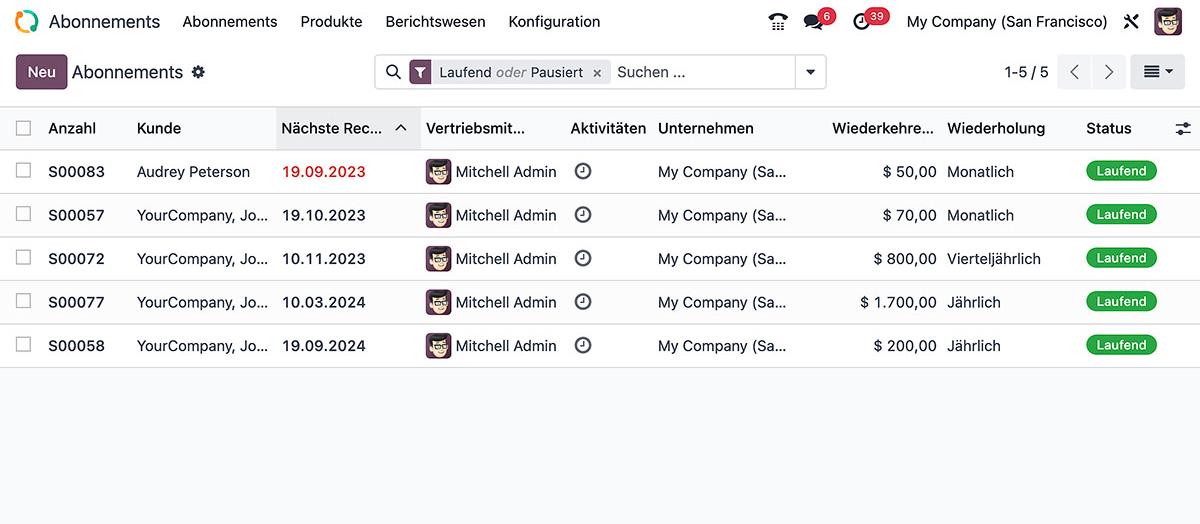1200x524 pixels.
Task: Open the Berichtswesen menu
Action: [x=435, y=21]
